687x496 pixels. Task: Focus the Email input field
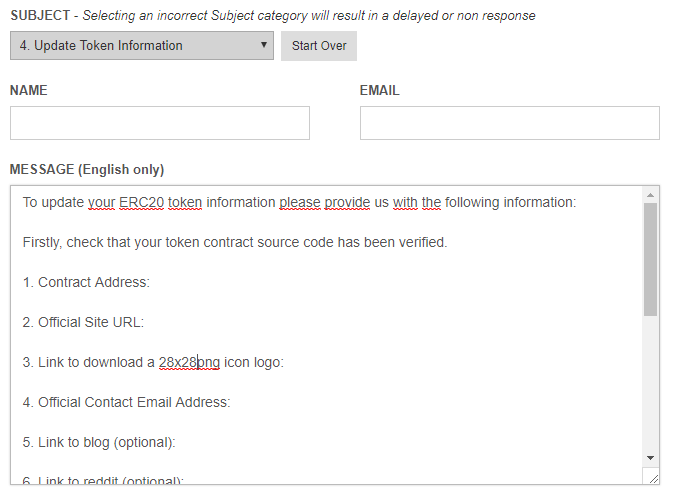(x=509, y=123)
